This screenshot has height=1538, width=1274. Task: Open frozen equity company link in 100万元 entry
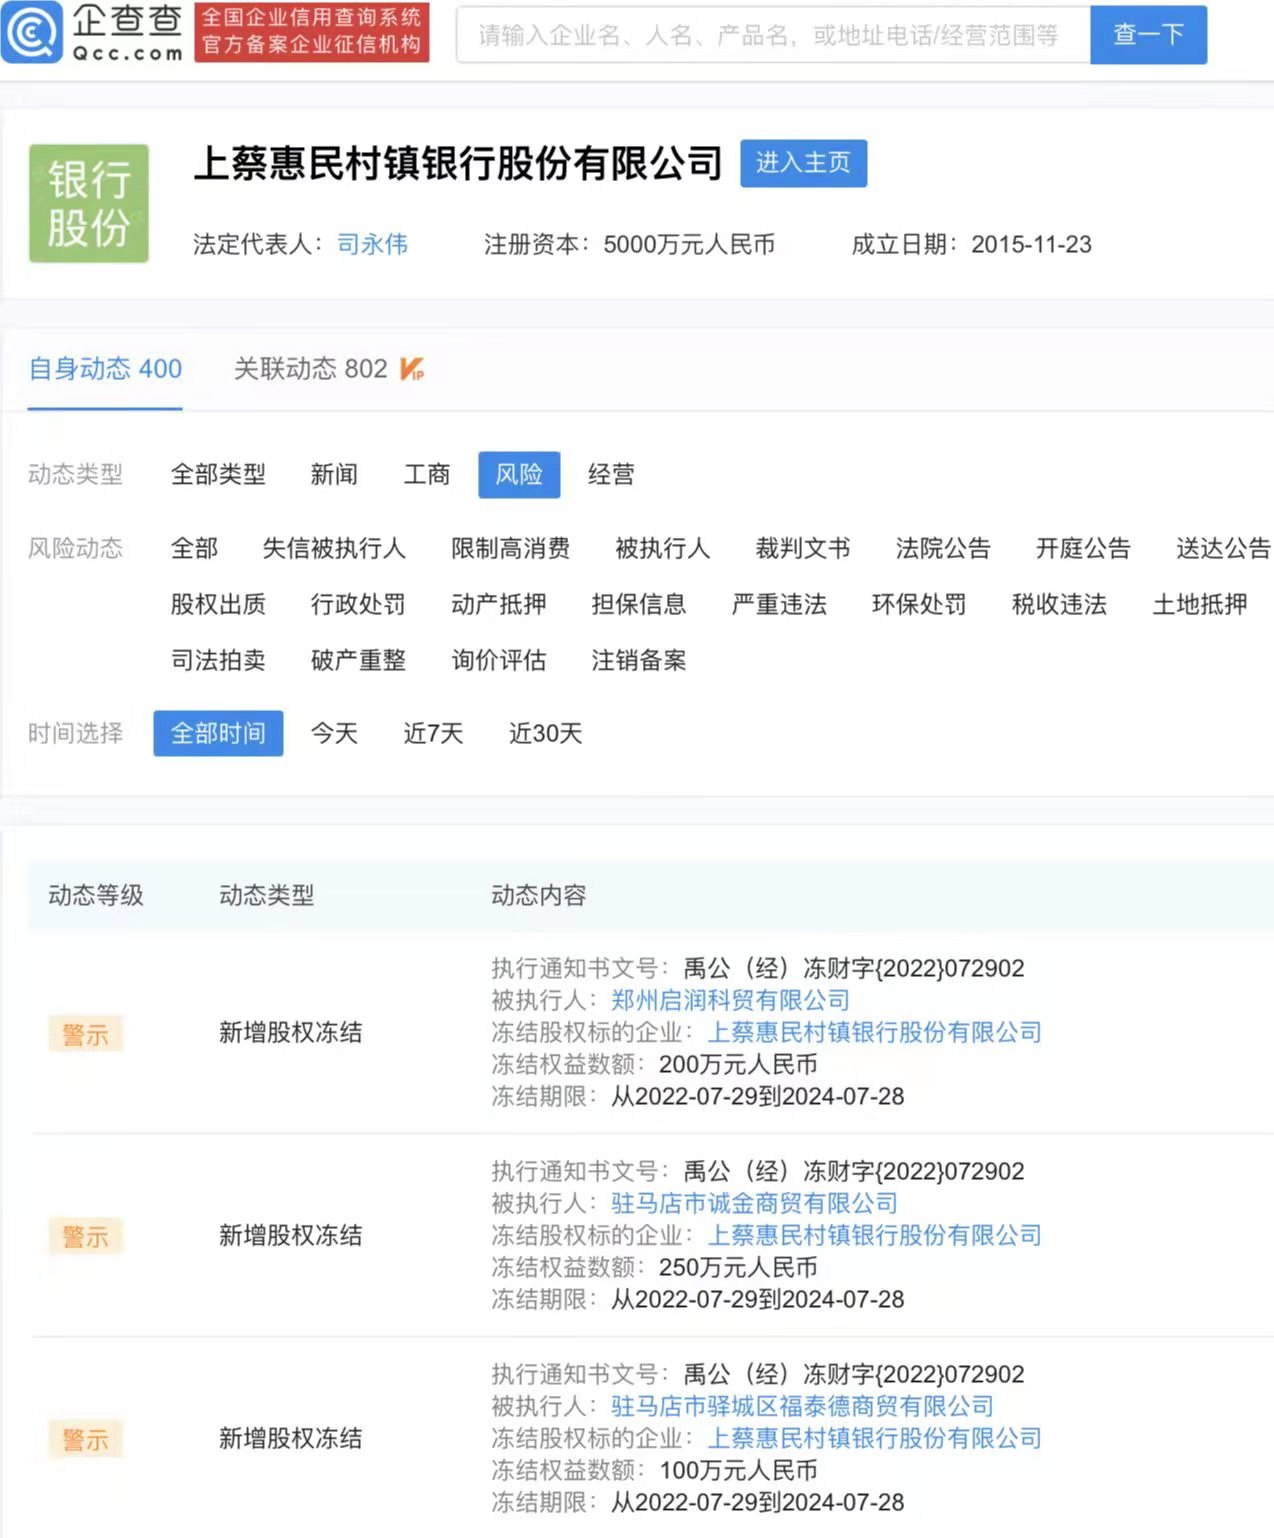tap(874, 1438)
